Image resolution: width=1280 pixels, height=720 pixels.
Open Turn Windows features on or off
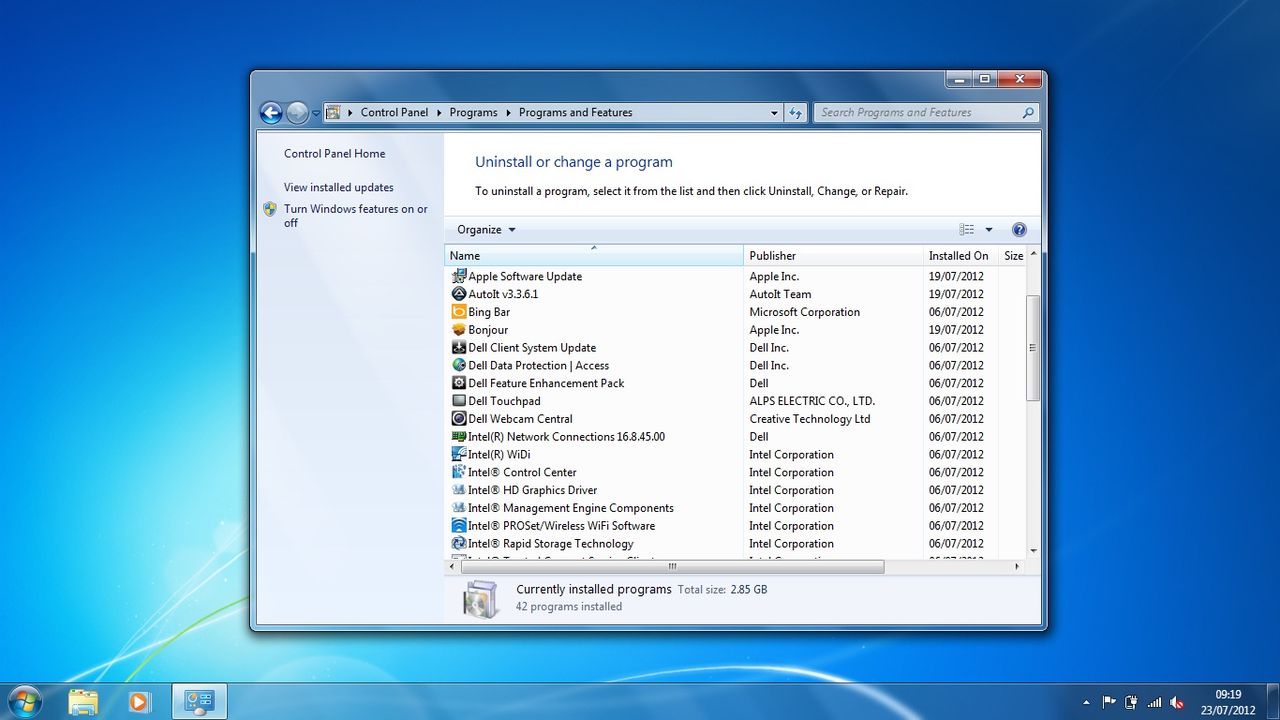[355, 216]
